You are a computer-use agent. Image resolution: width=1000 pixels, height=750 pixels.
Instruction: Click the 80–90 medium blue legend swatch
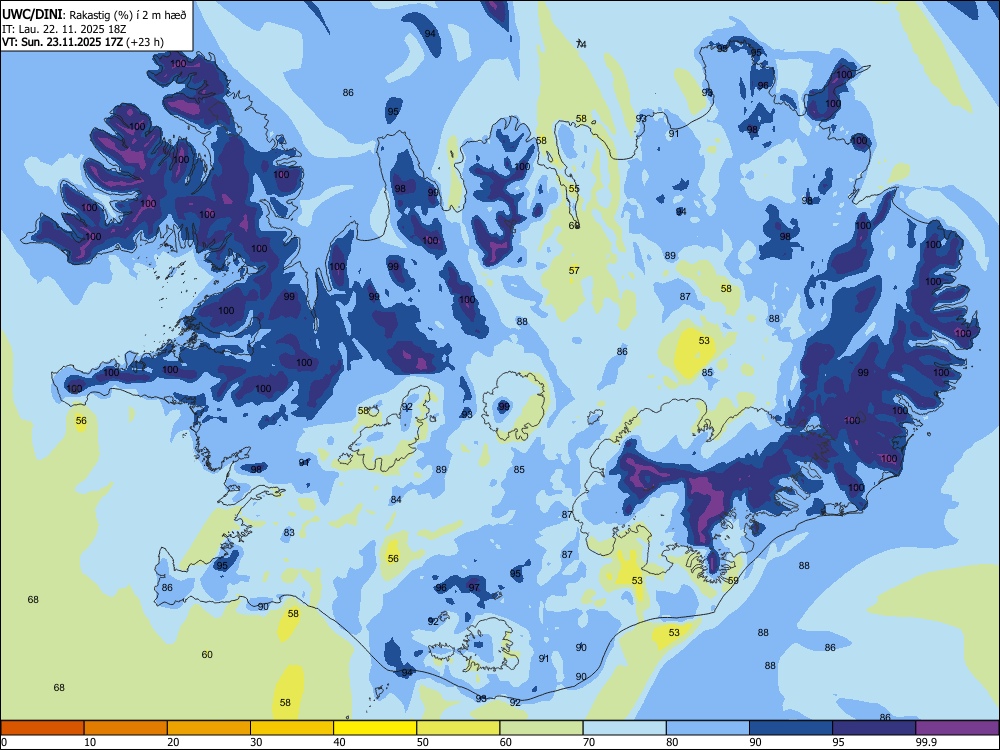click(707, 728)
